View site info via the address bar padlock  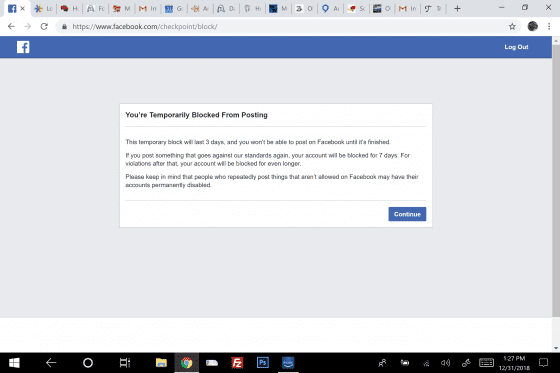coord(64,26)
